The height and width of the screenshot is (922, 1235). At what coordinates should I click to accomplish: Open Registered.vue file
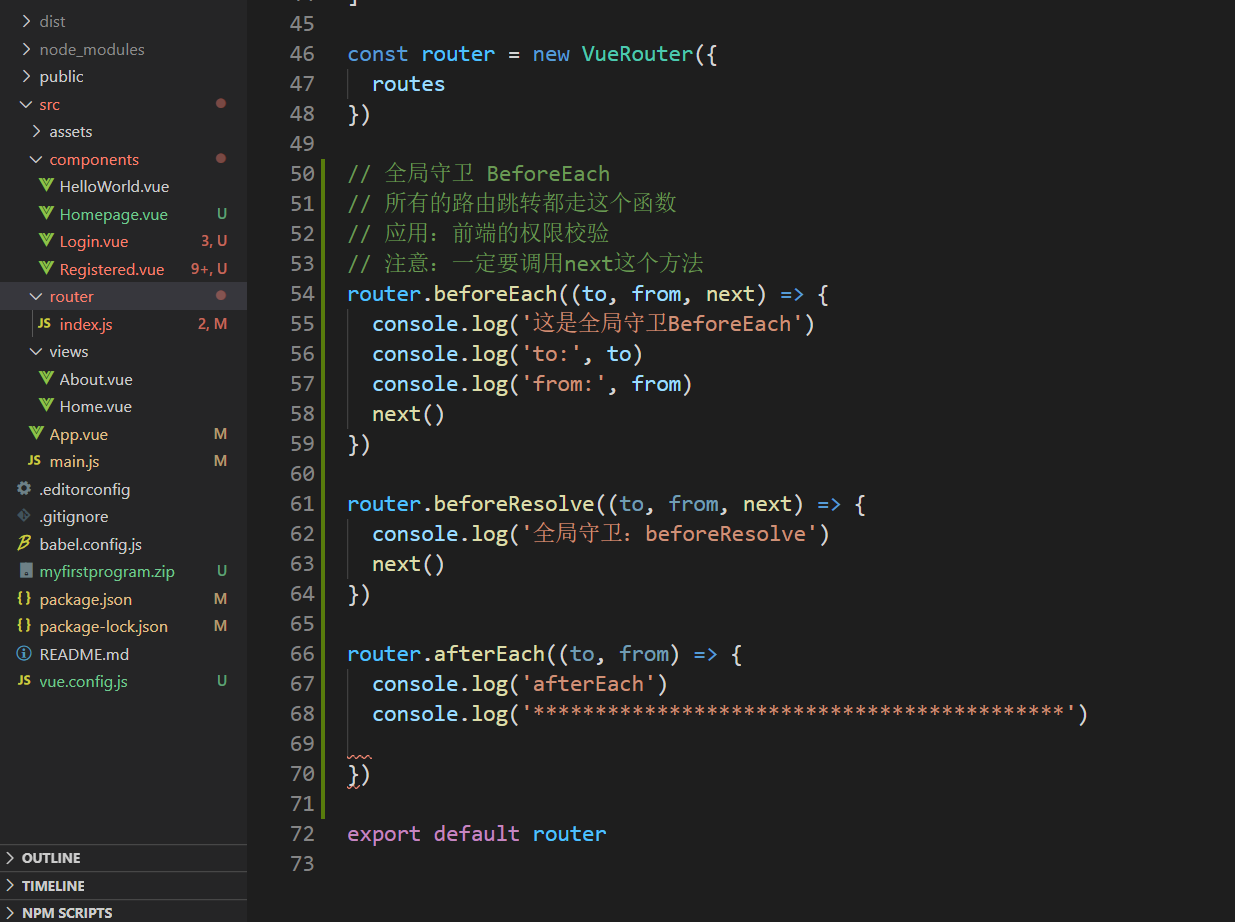(x=112, y=269)
